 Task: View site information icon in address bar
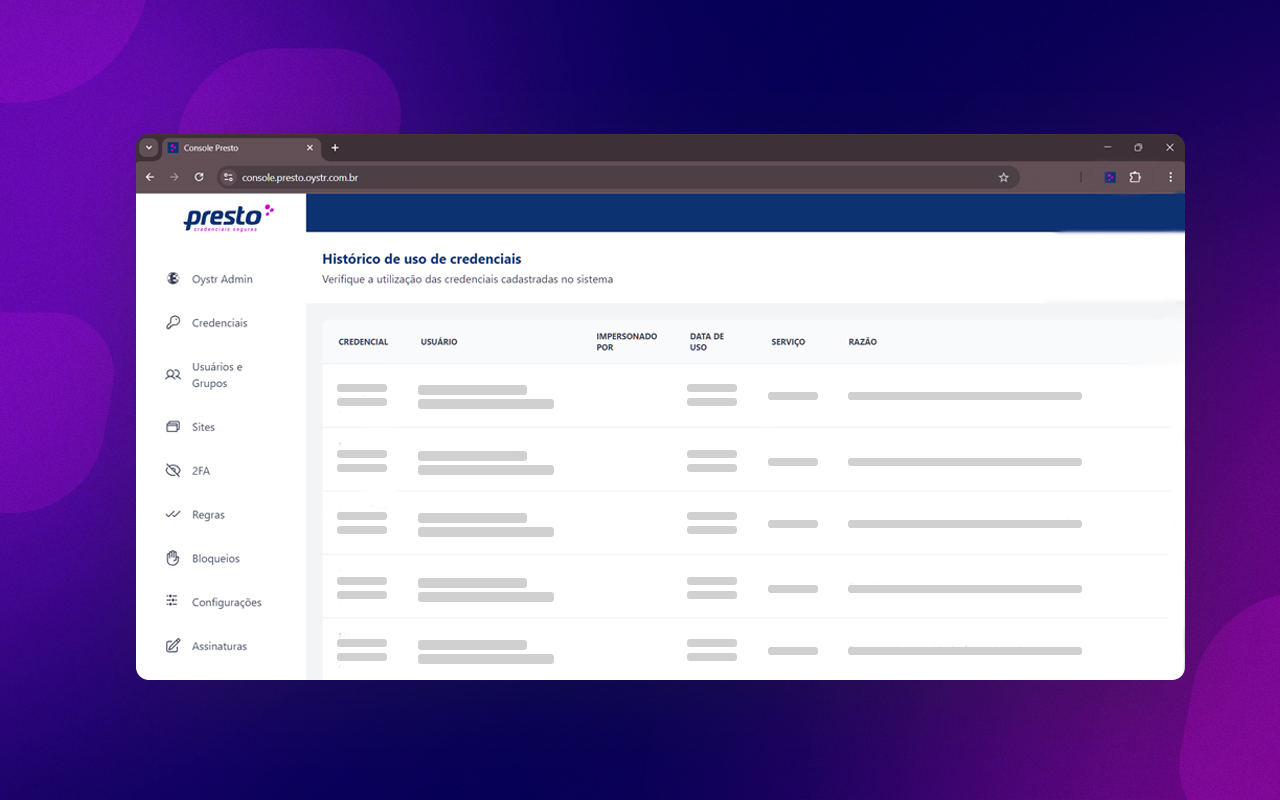(228, 177)
